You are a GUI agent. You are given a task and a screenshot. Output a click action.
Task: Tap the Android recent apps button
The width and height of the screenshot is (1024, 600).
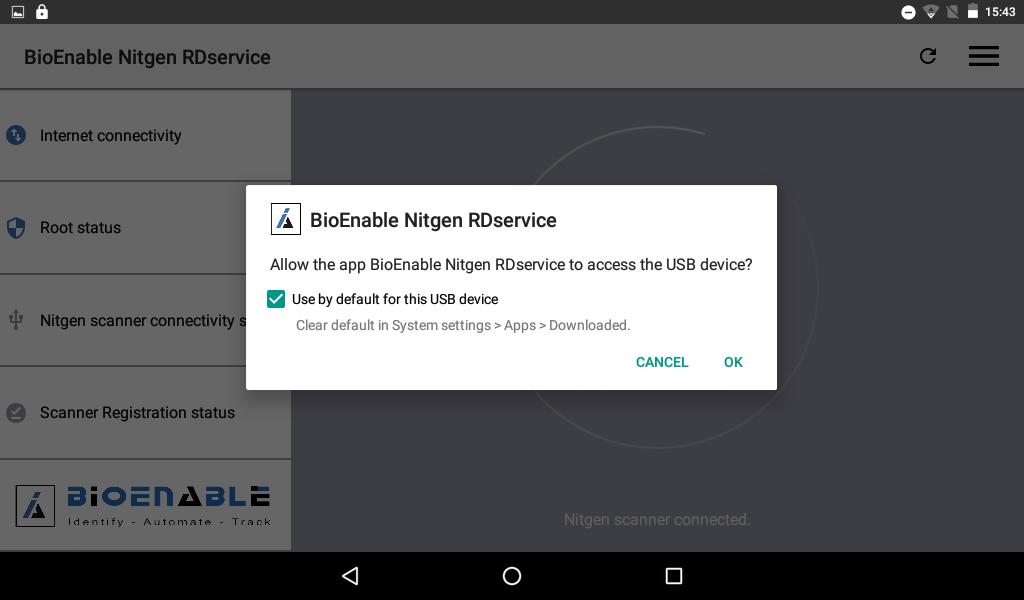673,576
